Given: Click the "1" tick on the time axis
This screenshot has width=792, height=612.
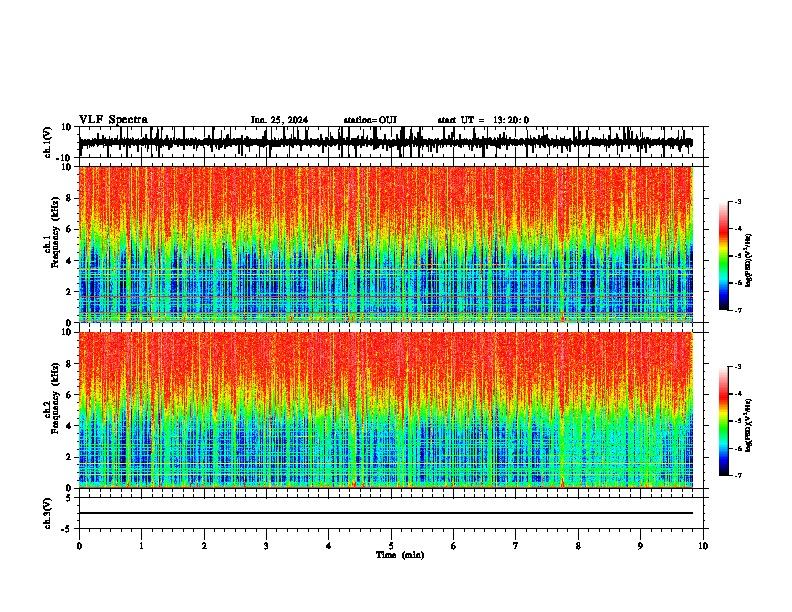Looking at the screenshot, I should click(141, 546).
